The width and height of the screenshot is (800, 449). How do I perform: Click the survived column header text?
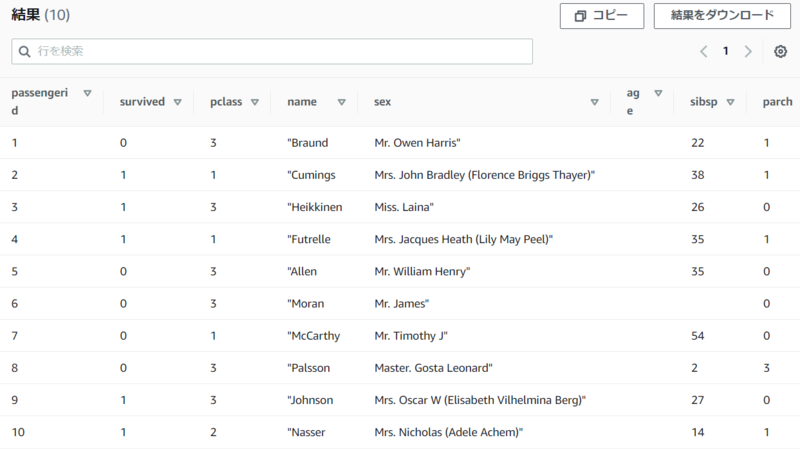(142, 102)
